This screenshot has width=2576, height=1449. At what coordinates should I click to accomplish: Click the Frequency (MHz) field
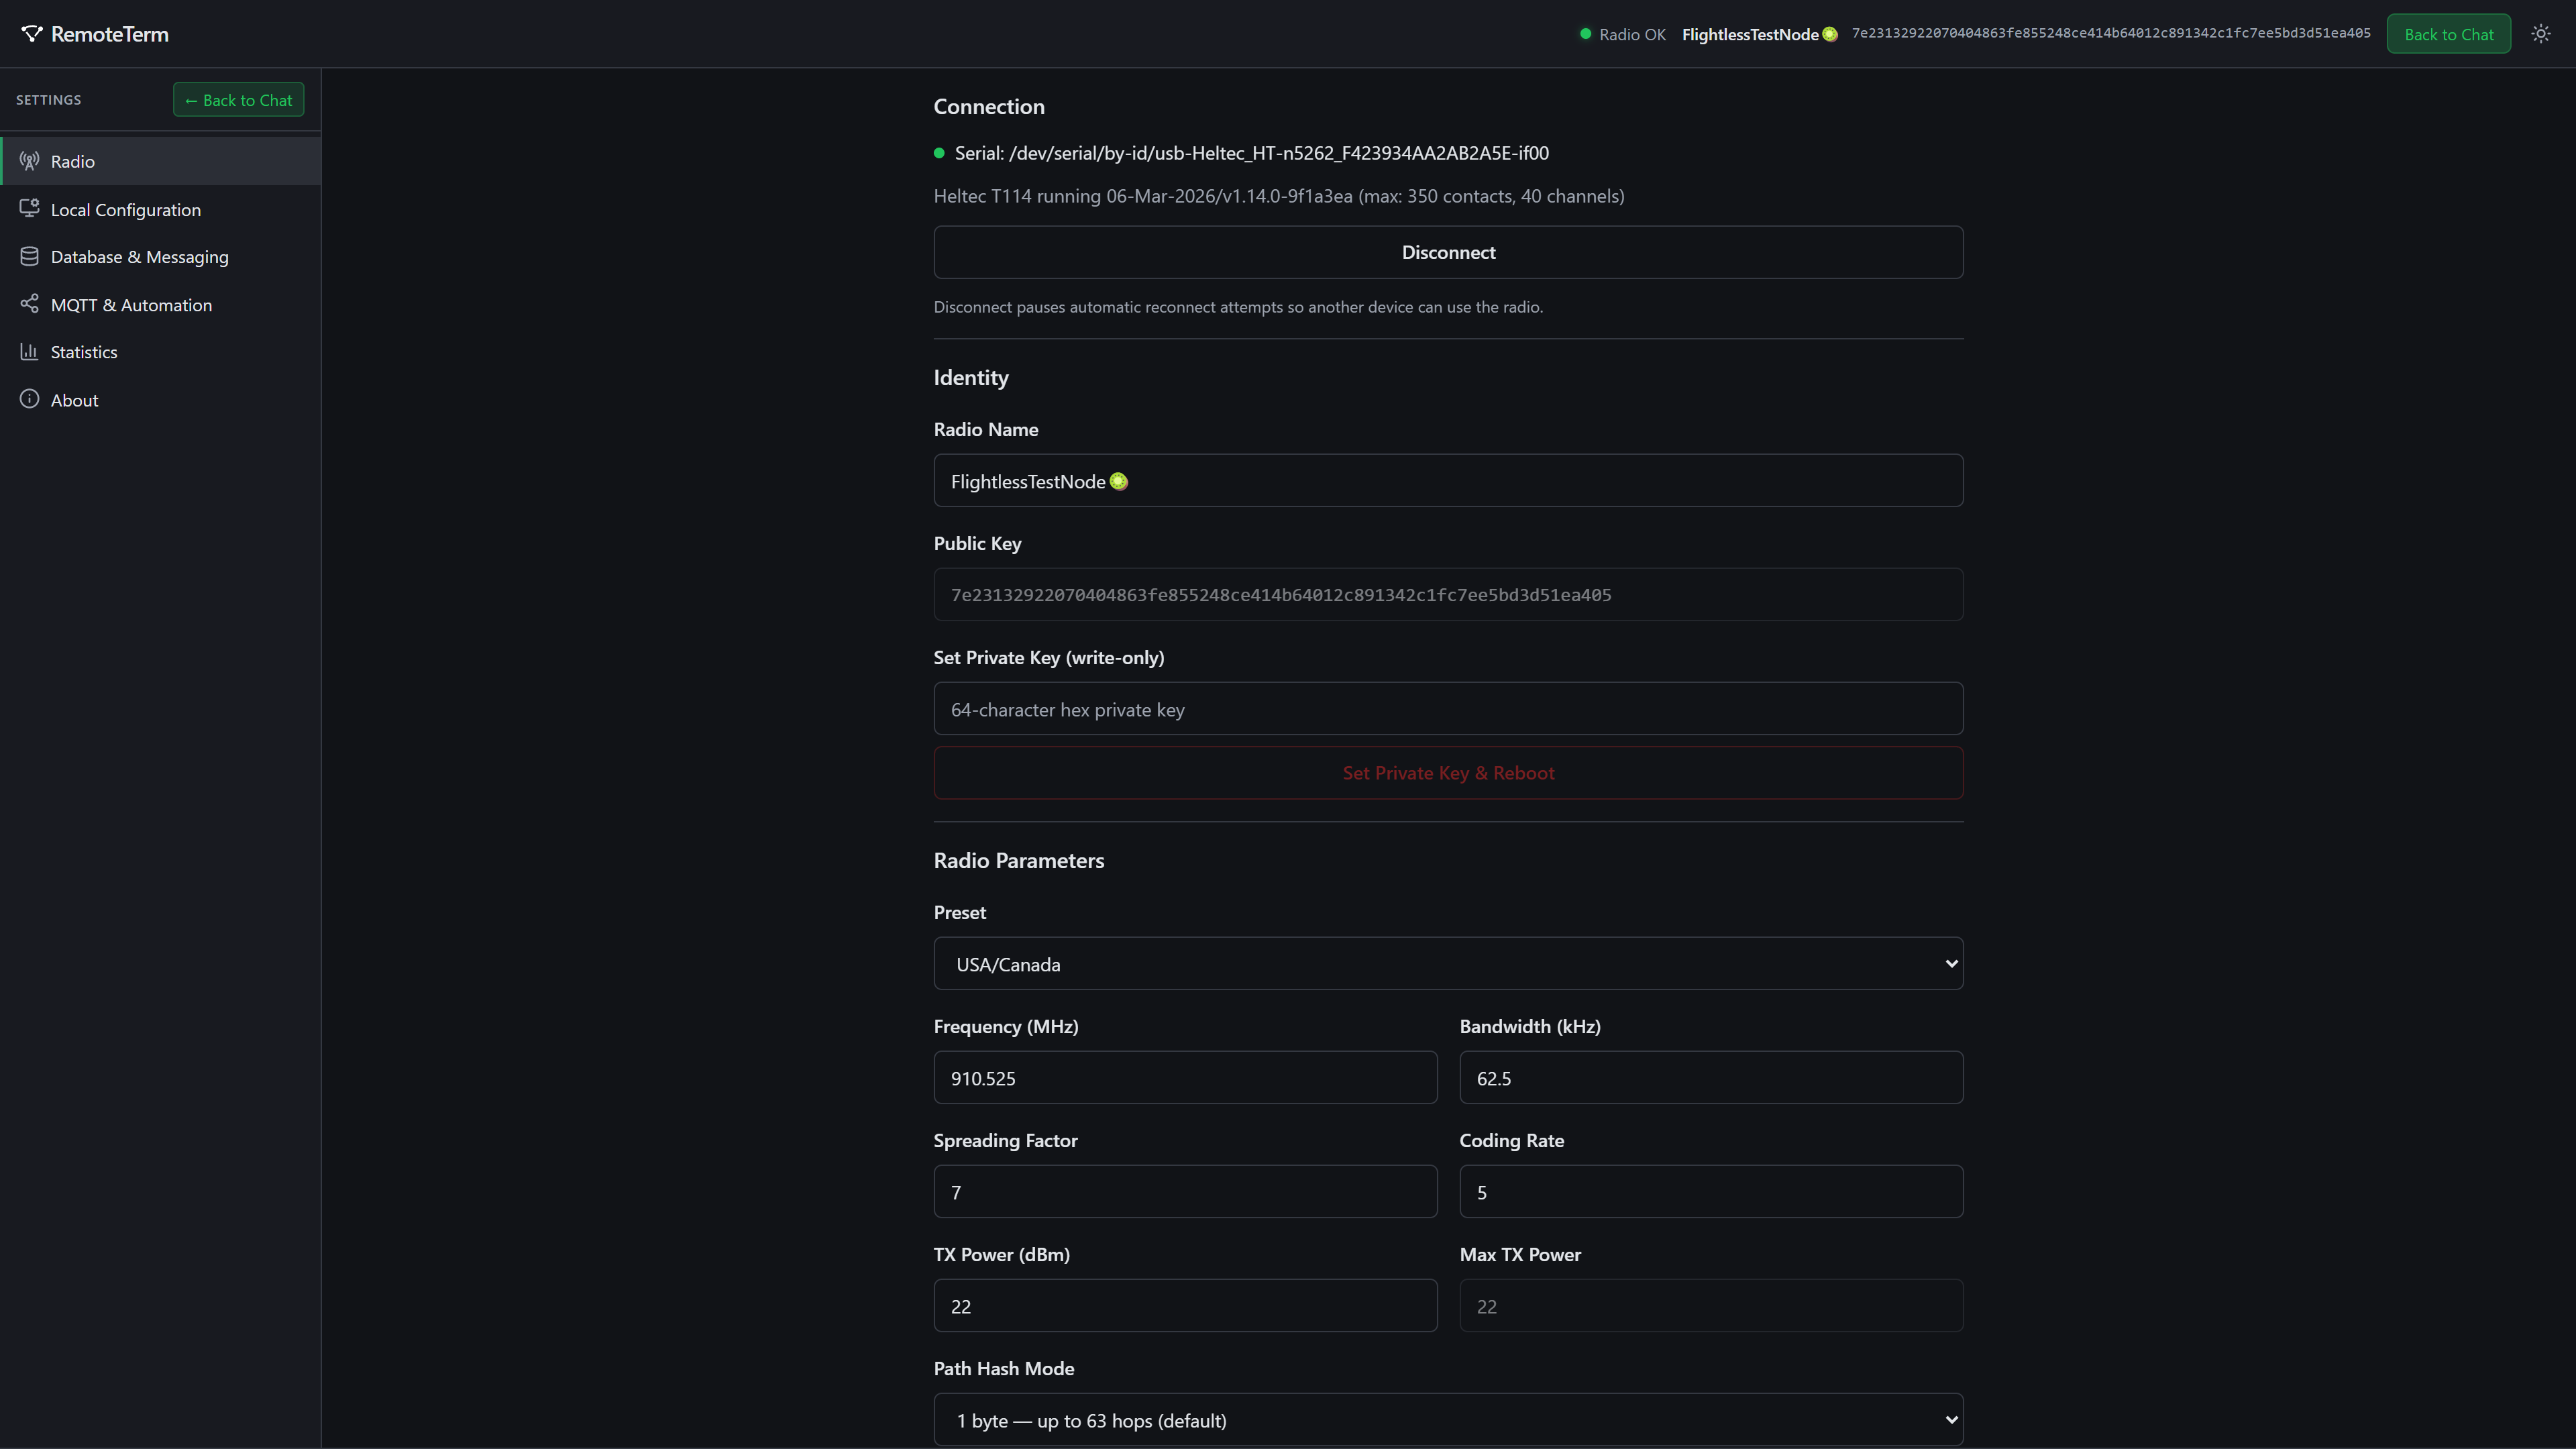pyautogui.click(x=1184, y=1077)
